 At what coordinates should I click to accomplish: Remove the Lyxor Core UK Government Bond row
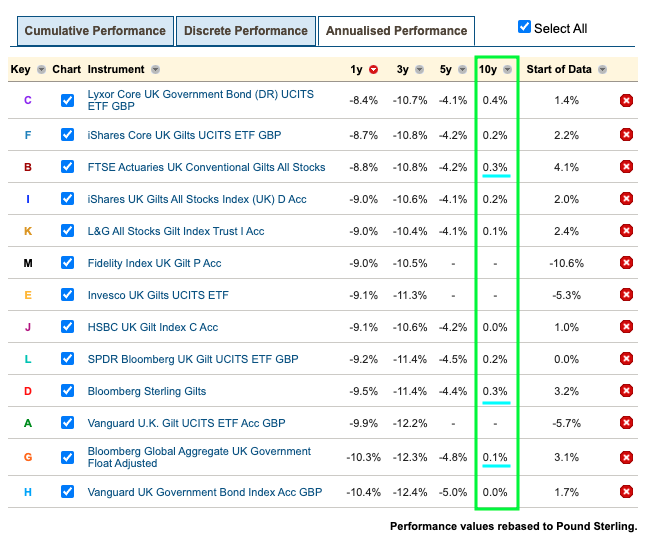pyautogui.click(x=627, y=101)
